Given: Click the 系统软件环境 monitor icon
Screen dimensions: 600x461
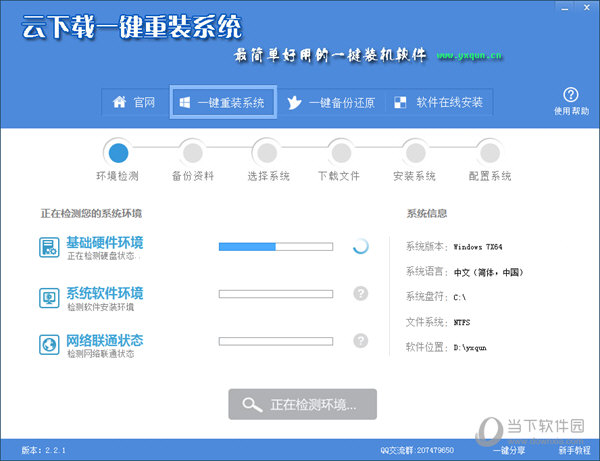Looking at the screenshot, I should point(49,298).
